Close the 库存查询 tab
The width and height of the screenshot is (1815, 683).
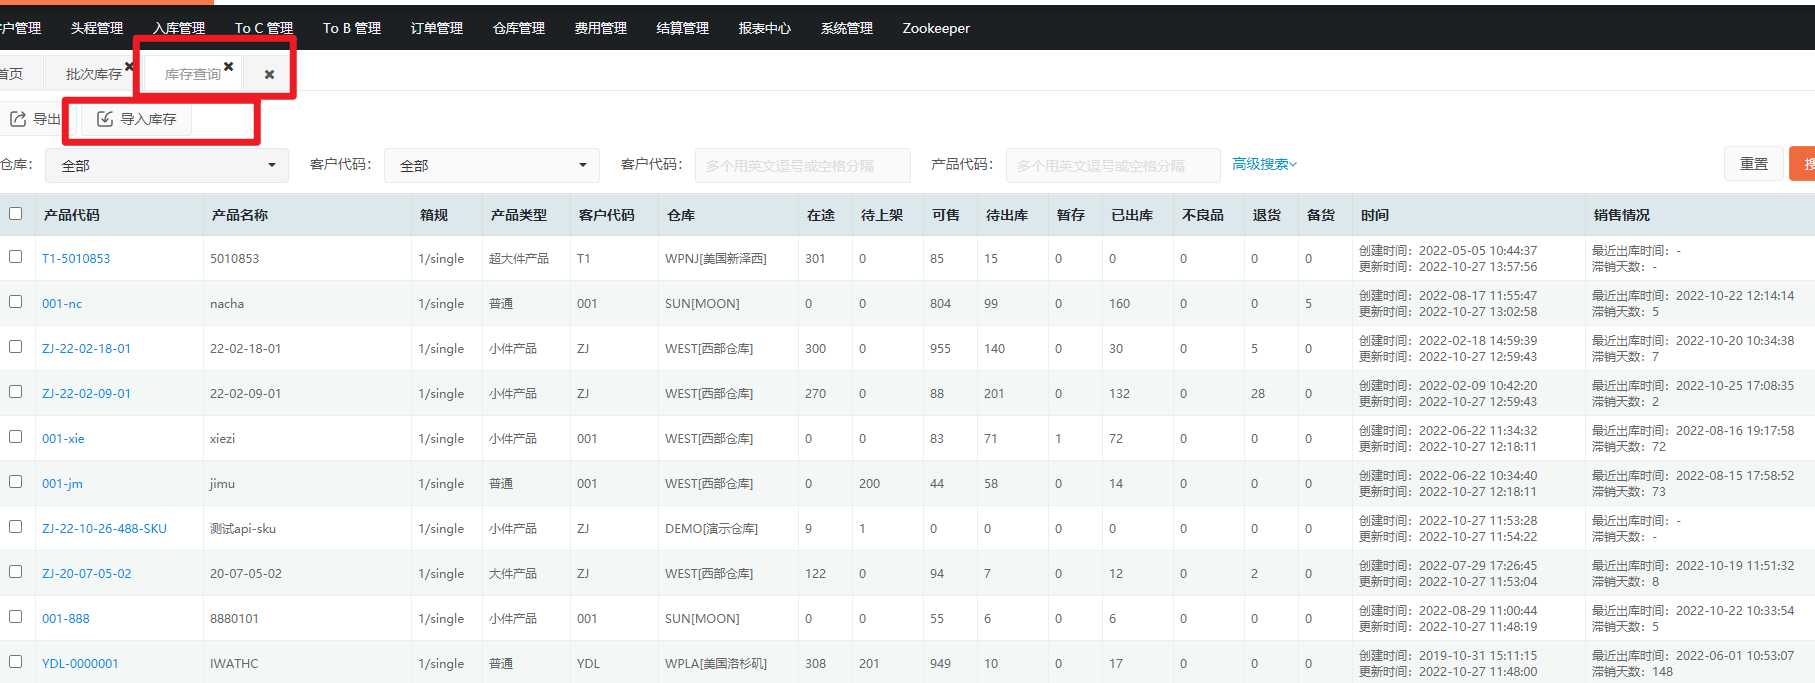(x=229, y=67)
